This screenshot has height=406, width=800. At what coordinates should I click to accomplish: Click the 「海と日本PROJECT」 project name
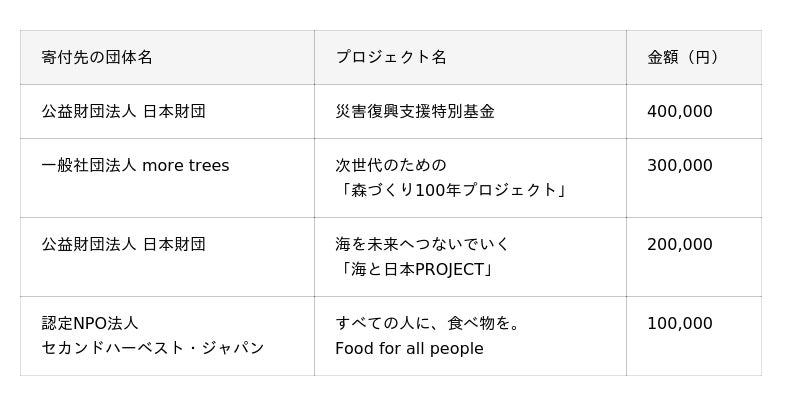[415, 269]
